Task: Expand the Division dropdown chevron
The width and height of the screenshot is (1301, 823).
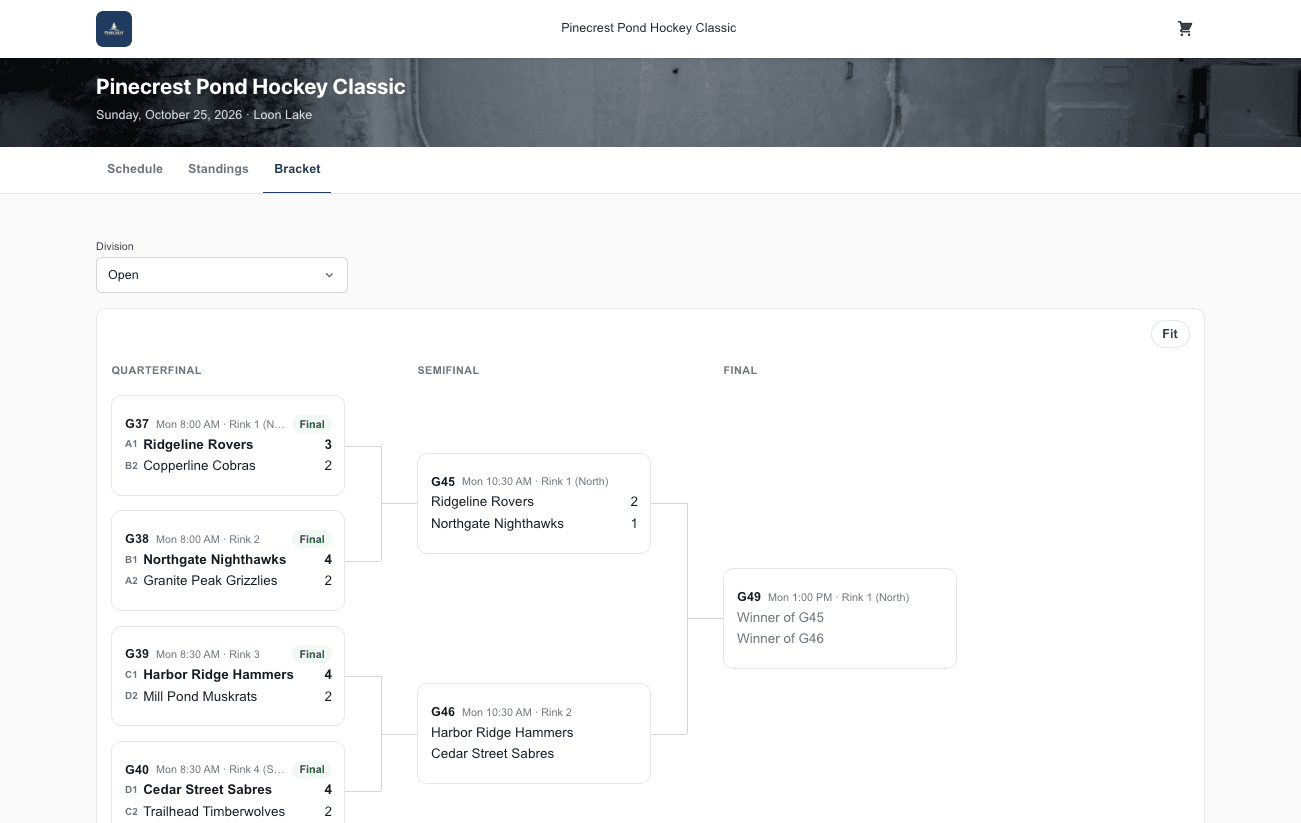Action: point(329,275)
